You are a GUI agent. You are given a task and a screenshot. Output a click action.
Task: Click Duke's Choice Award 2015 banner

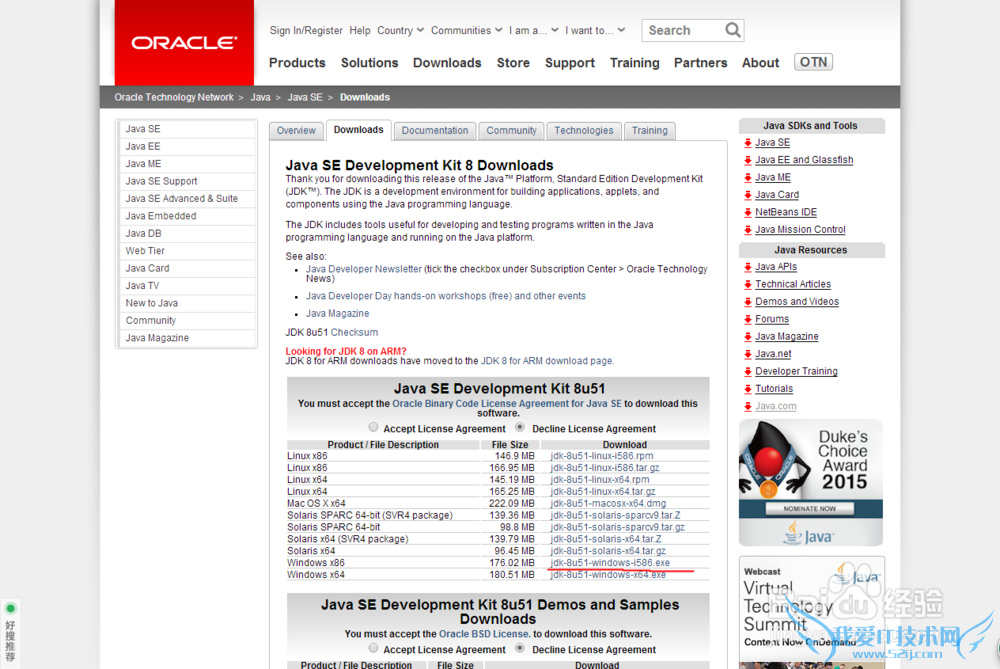(x=811, y=483)
